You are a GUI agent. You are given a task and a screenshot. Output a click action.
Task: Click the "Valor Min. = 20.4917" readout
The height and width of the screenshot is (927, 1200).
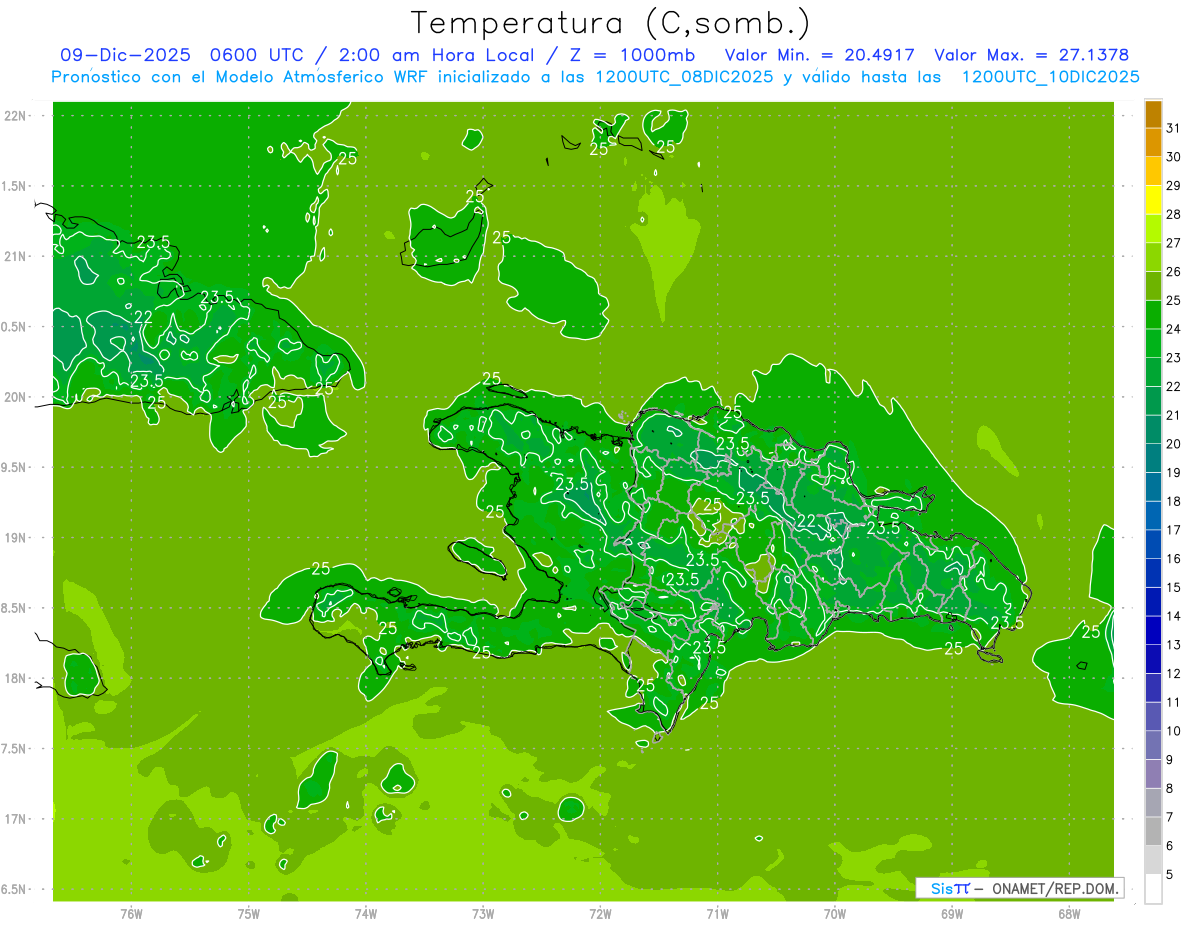pos(820,55)
